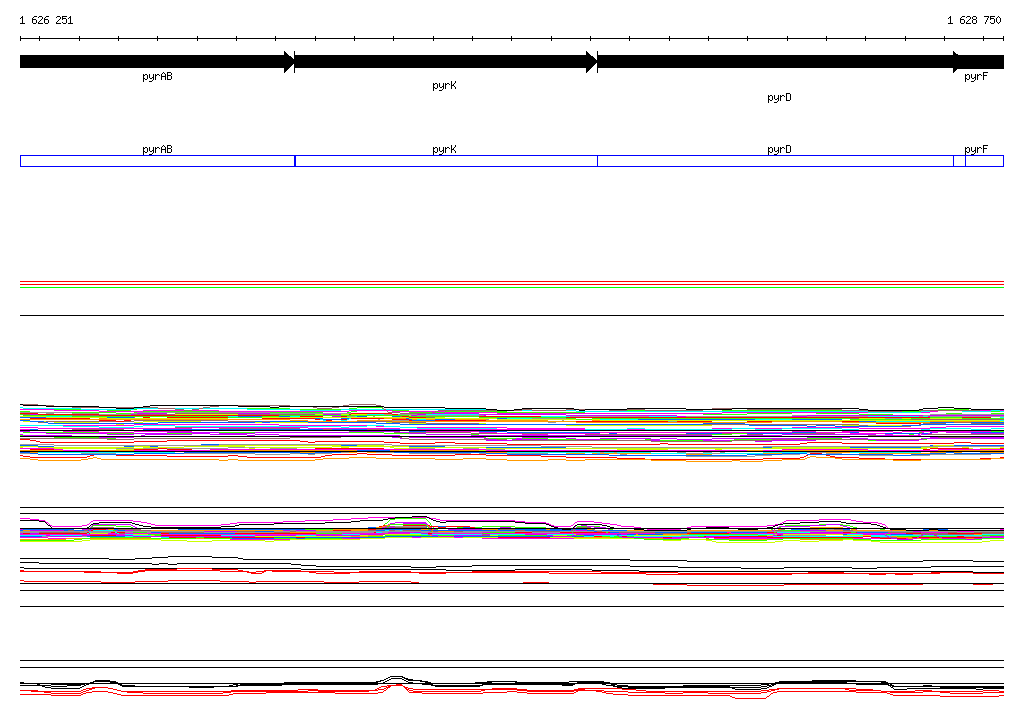Click end coordinate 1 628 750

click(974, 20)
